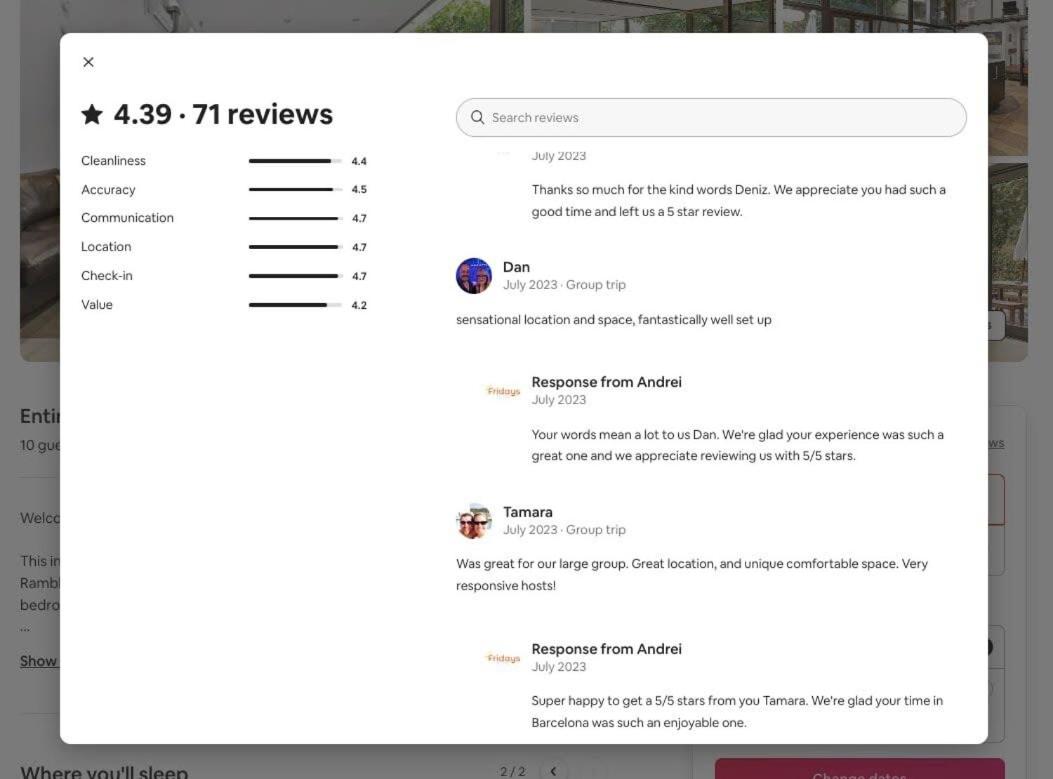
Task: Click the Communication rating bar
Action: coord(295,218)
